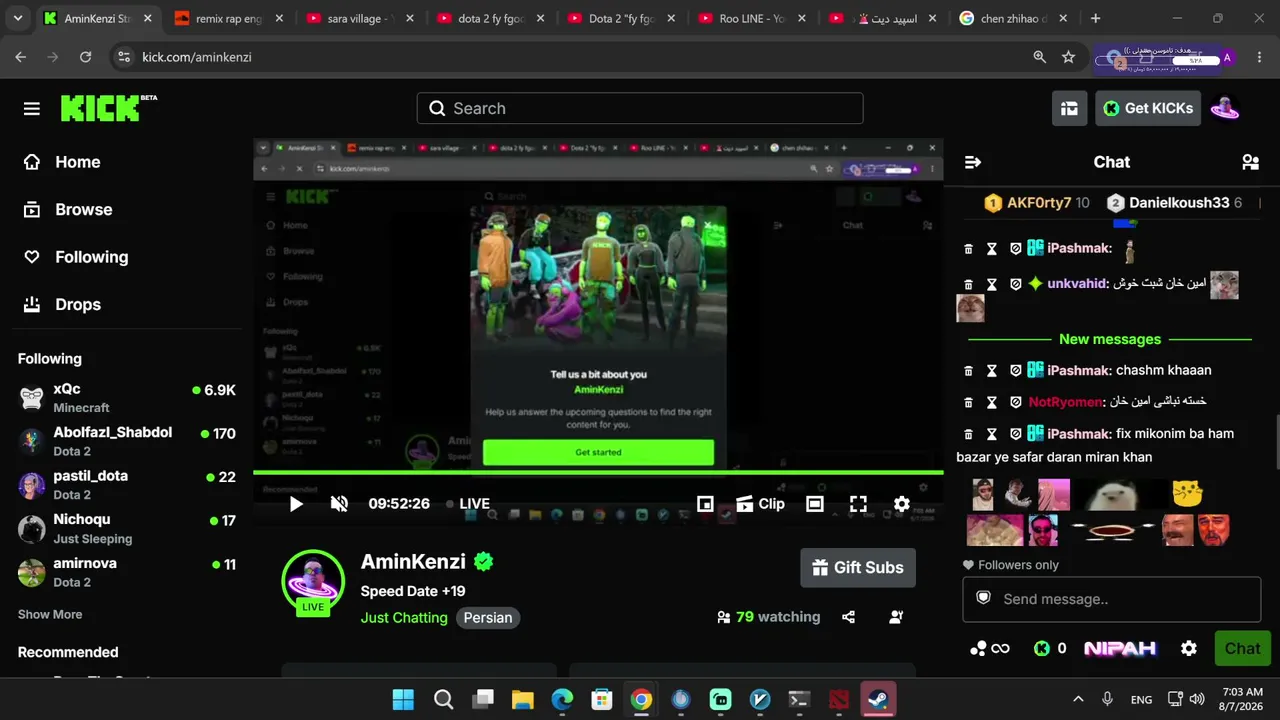Open Steam from the taskbar
The width and height of the screenshot is (1280, 720).
coord(876,699)
